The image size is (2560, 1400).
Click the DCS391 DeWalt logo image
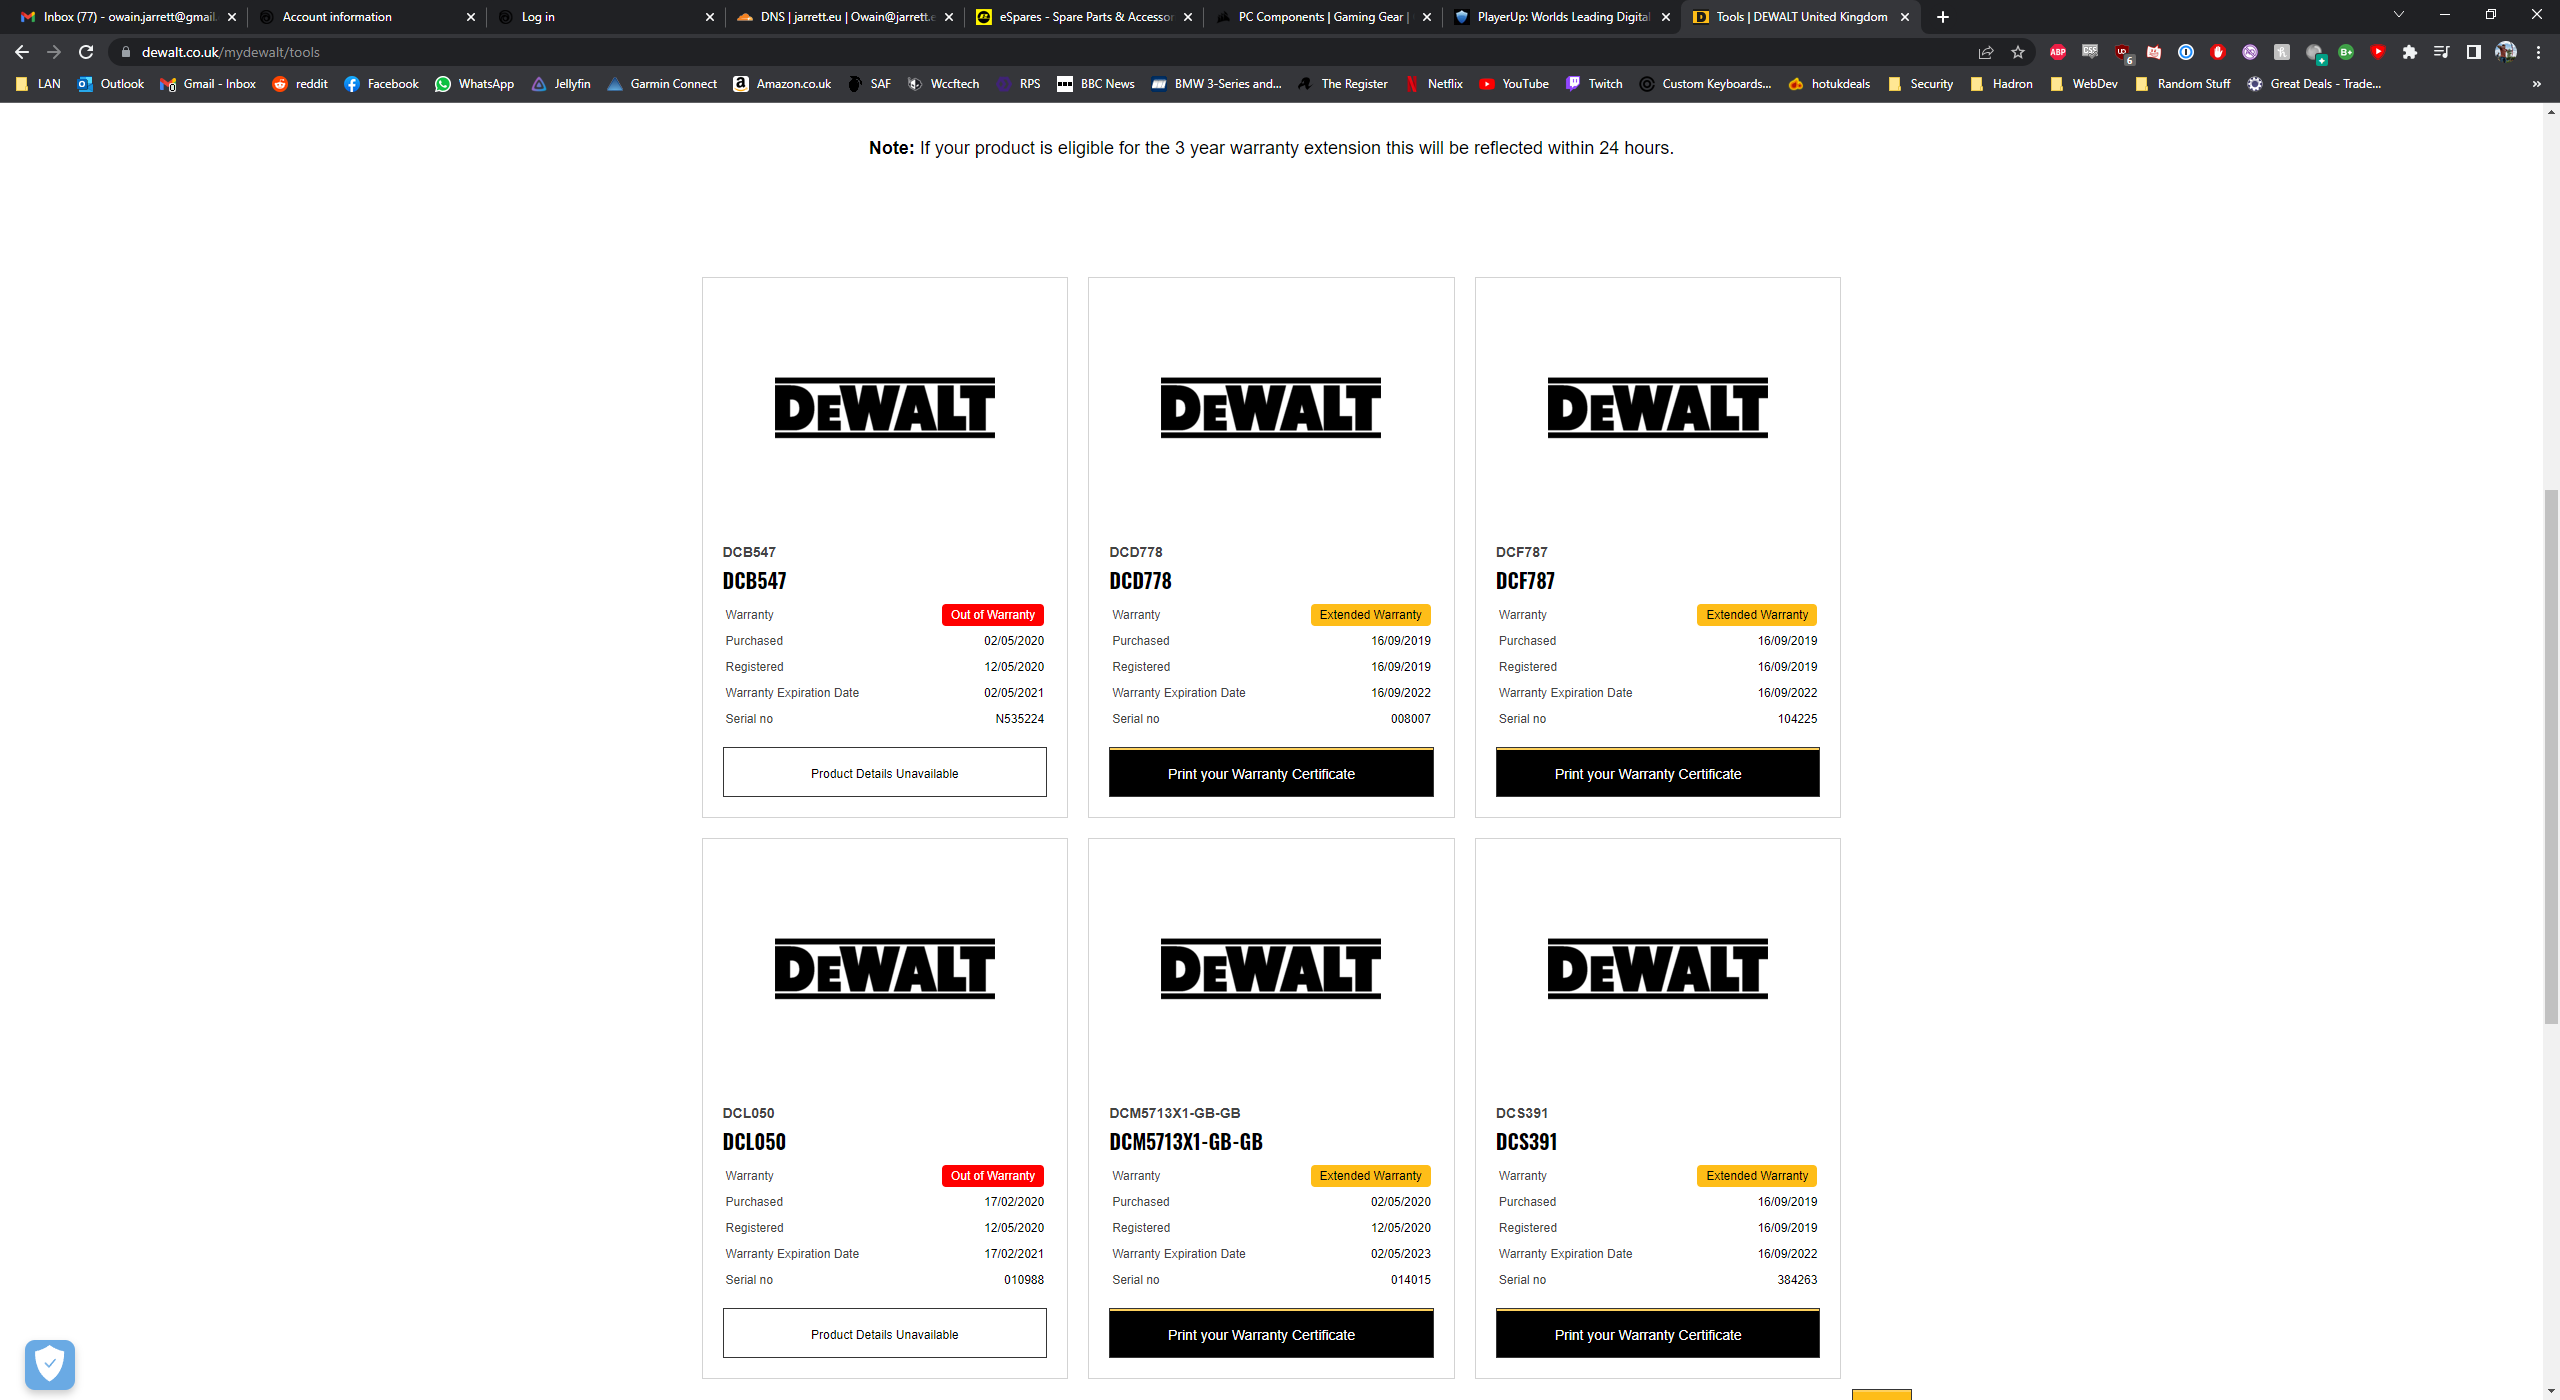coord(1658,968)
